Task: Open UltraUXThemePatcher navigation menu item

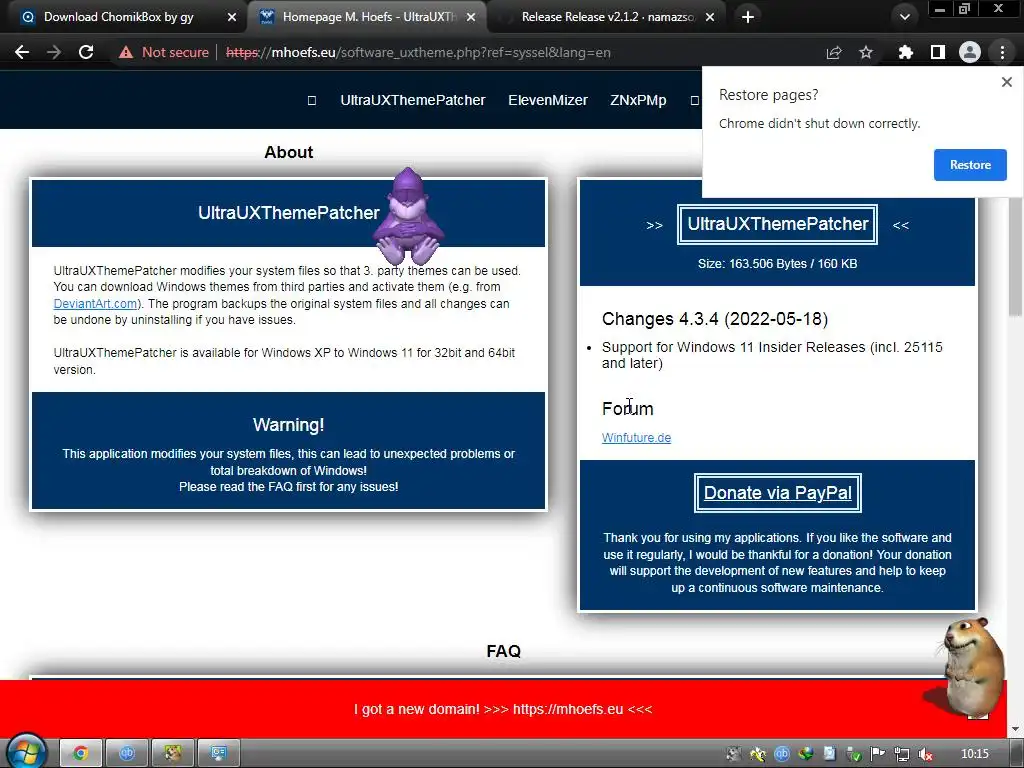Action: pyautogui.click(x=413, y=100)
